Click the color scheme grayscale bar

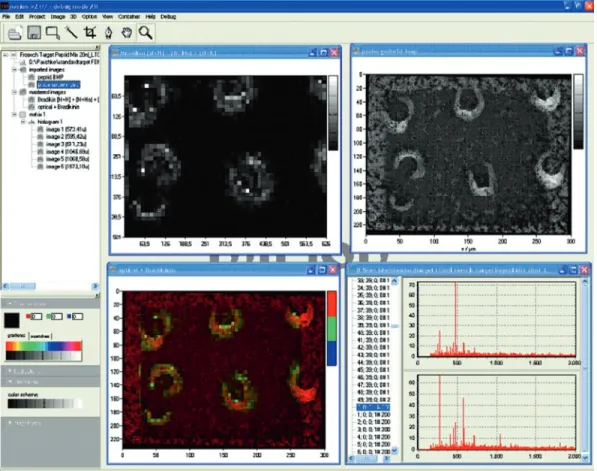point(45,403)
